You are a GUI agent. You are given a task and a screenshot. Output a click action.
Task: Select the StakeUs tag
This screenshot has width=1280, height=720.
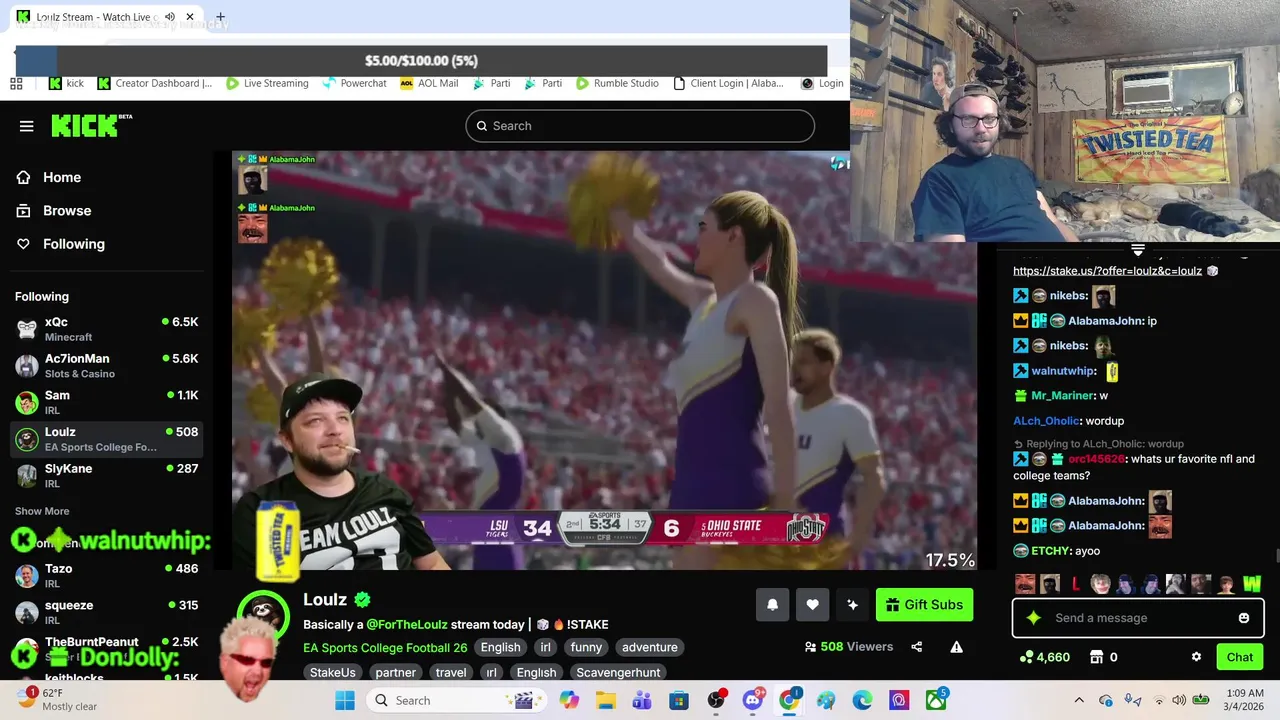333,672
